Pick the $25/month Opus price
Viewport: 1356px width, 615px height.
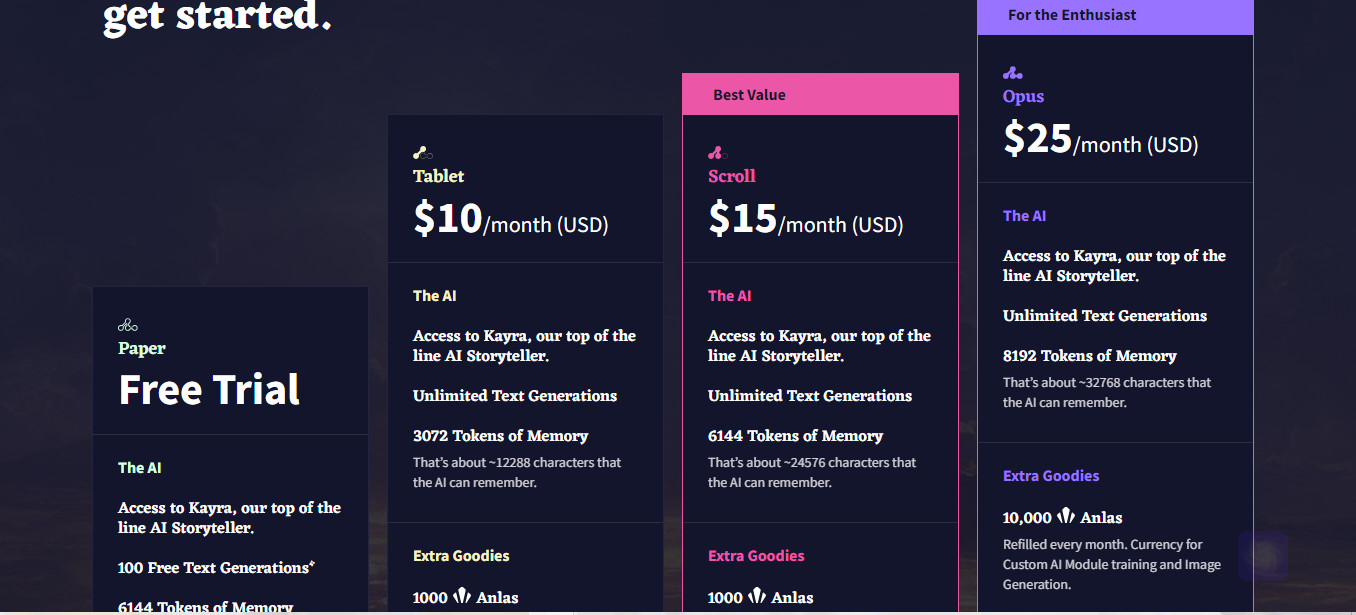click(1101, 139)
